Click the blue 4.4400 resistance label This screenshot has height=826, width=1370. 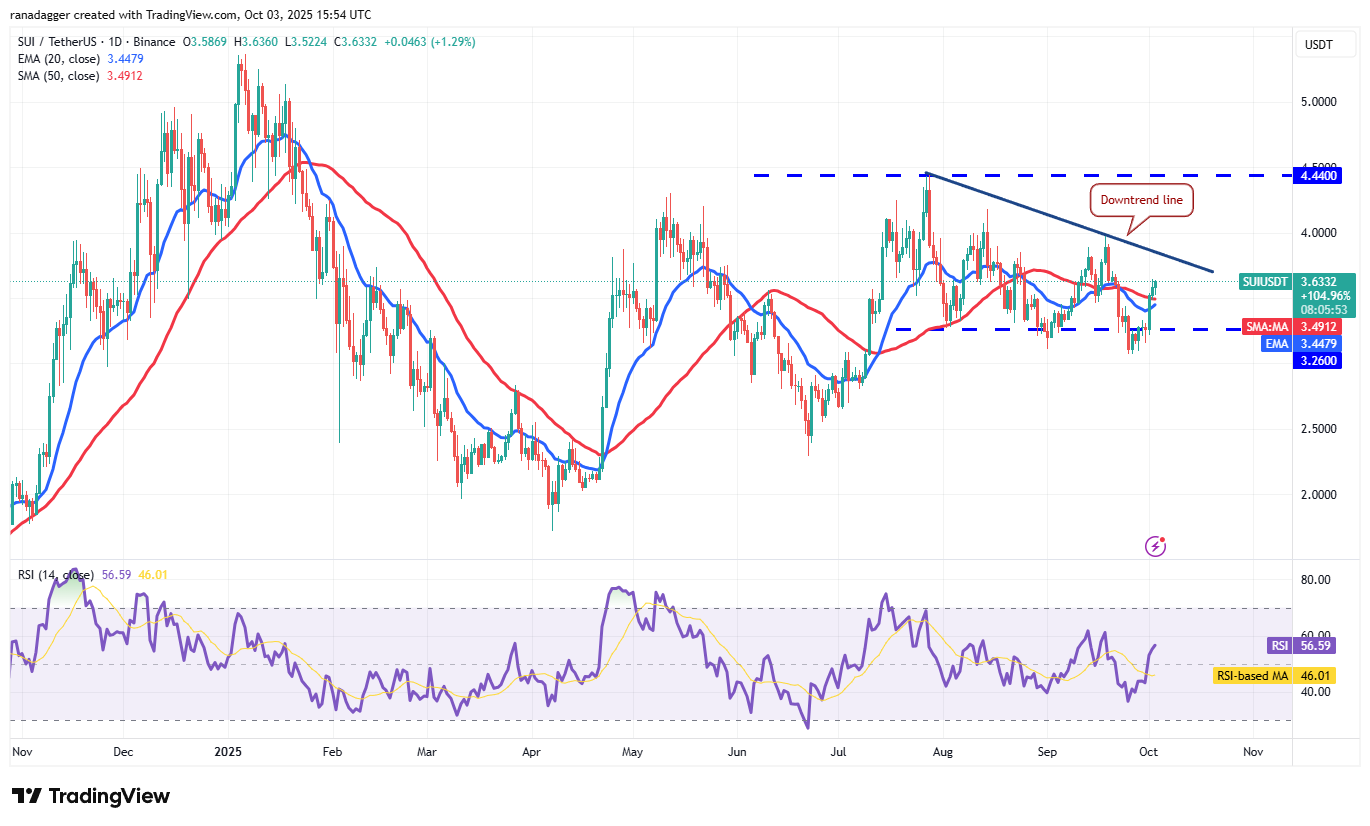pyautogui.click(x=1318, y=175)
